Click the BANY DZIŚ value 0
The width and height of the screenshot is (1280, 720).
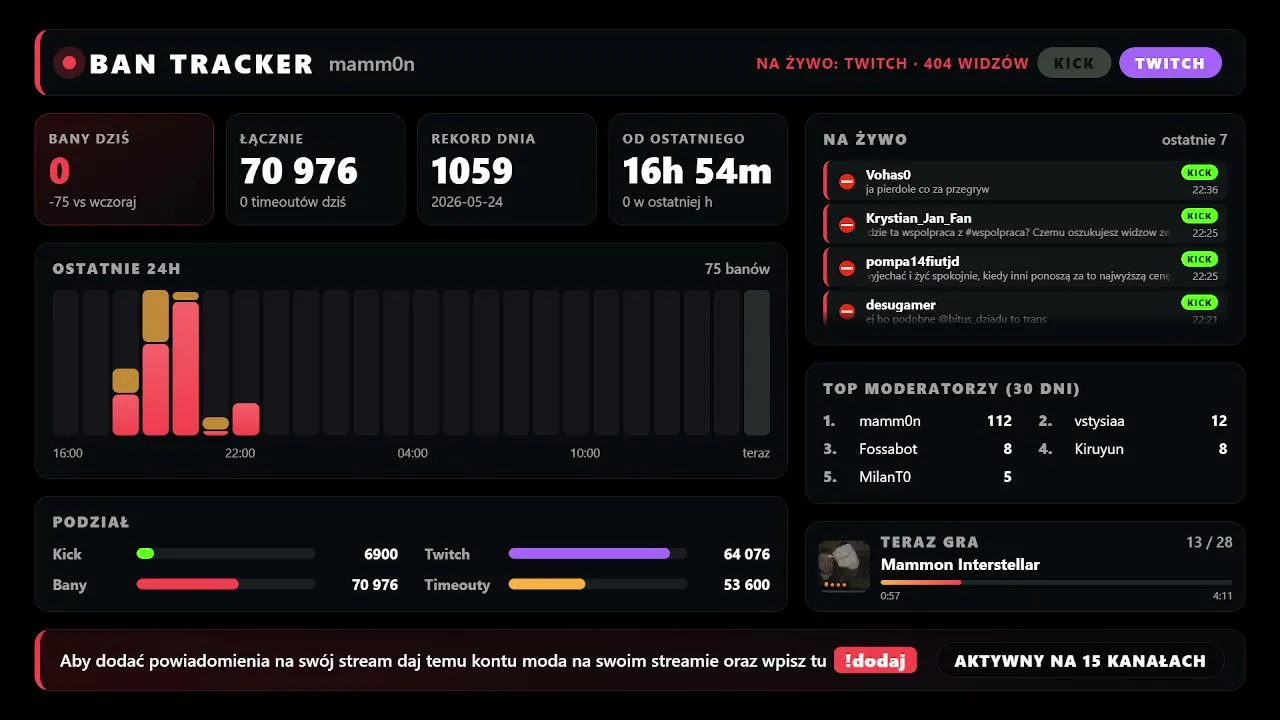59,171
